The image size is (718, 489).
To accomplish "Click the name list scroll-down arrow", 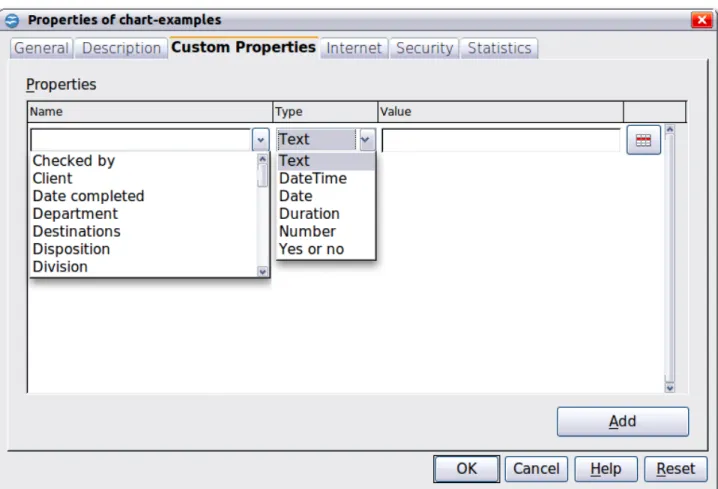I will (x=262, y=272).
